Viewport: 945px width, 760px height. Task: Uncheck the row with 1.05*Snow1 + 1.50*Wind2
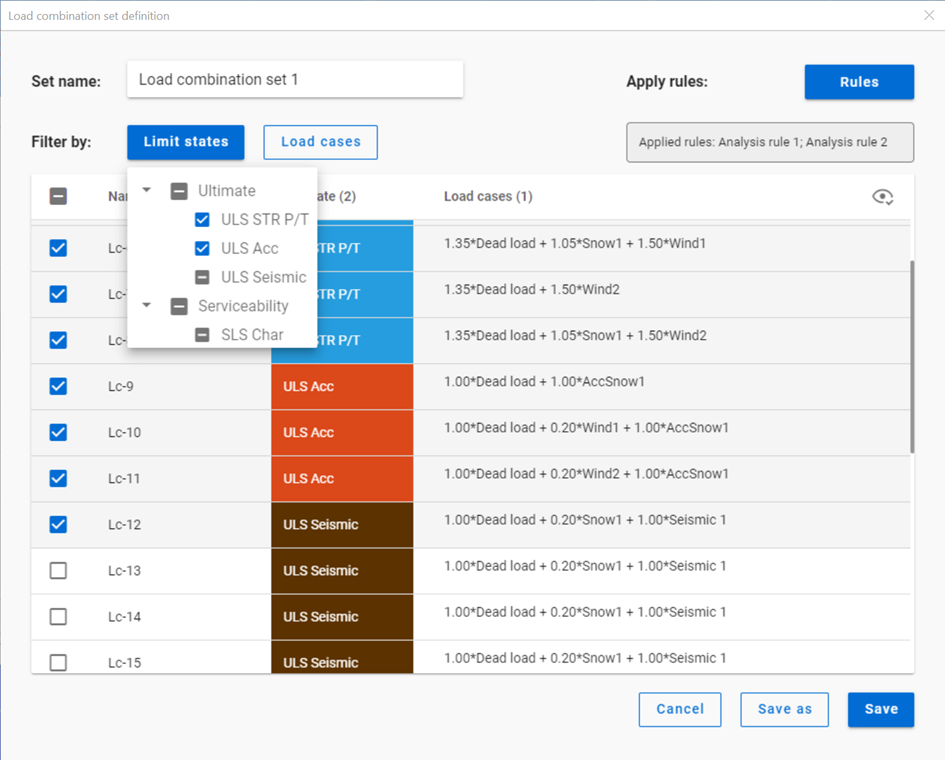click(58, 340)
